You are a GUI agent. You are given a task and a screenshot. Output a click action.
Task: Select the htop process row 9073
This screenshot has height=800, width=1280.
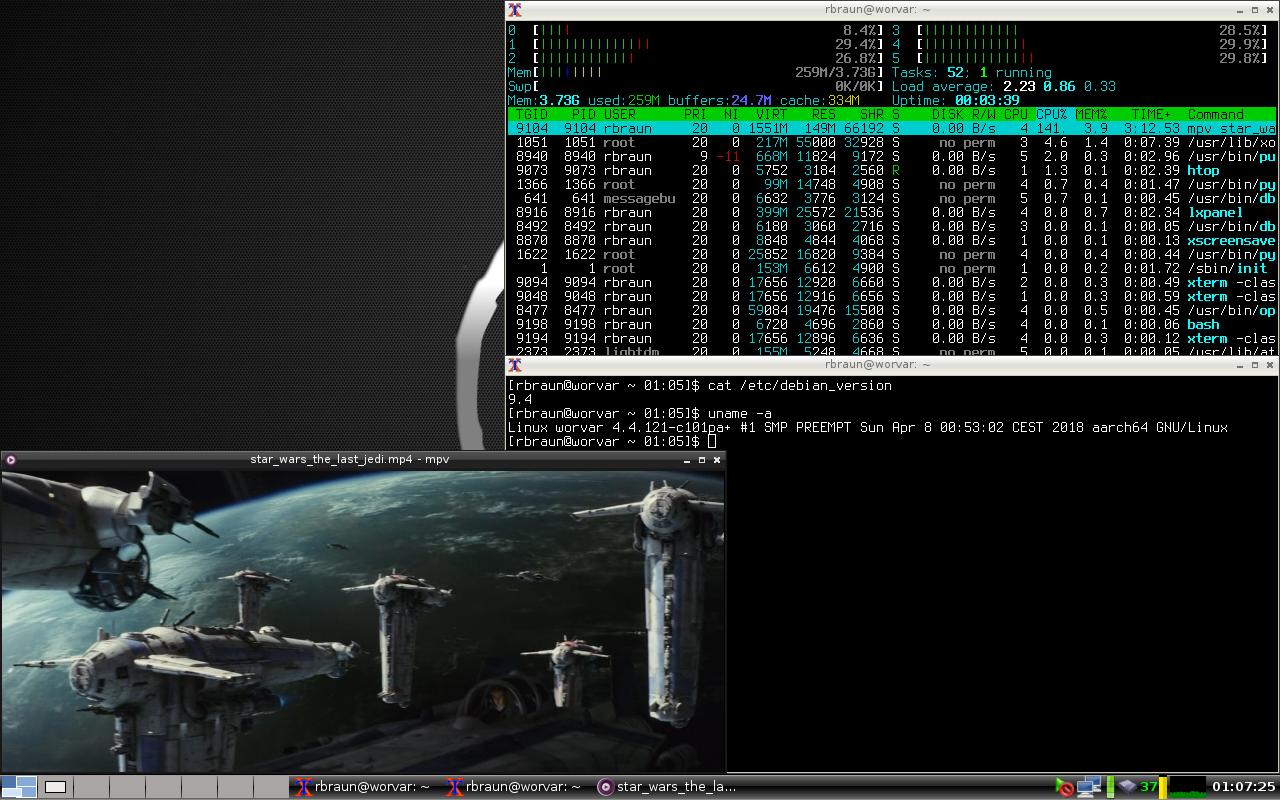(892, 170)
